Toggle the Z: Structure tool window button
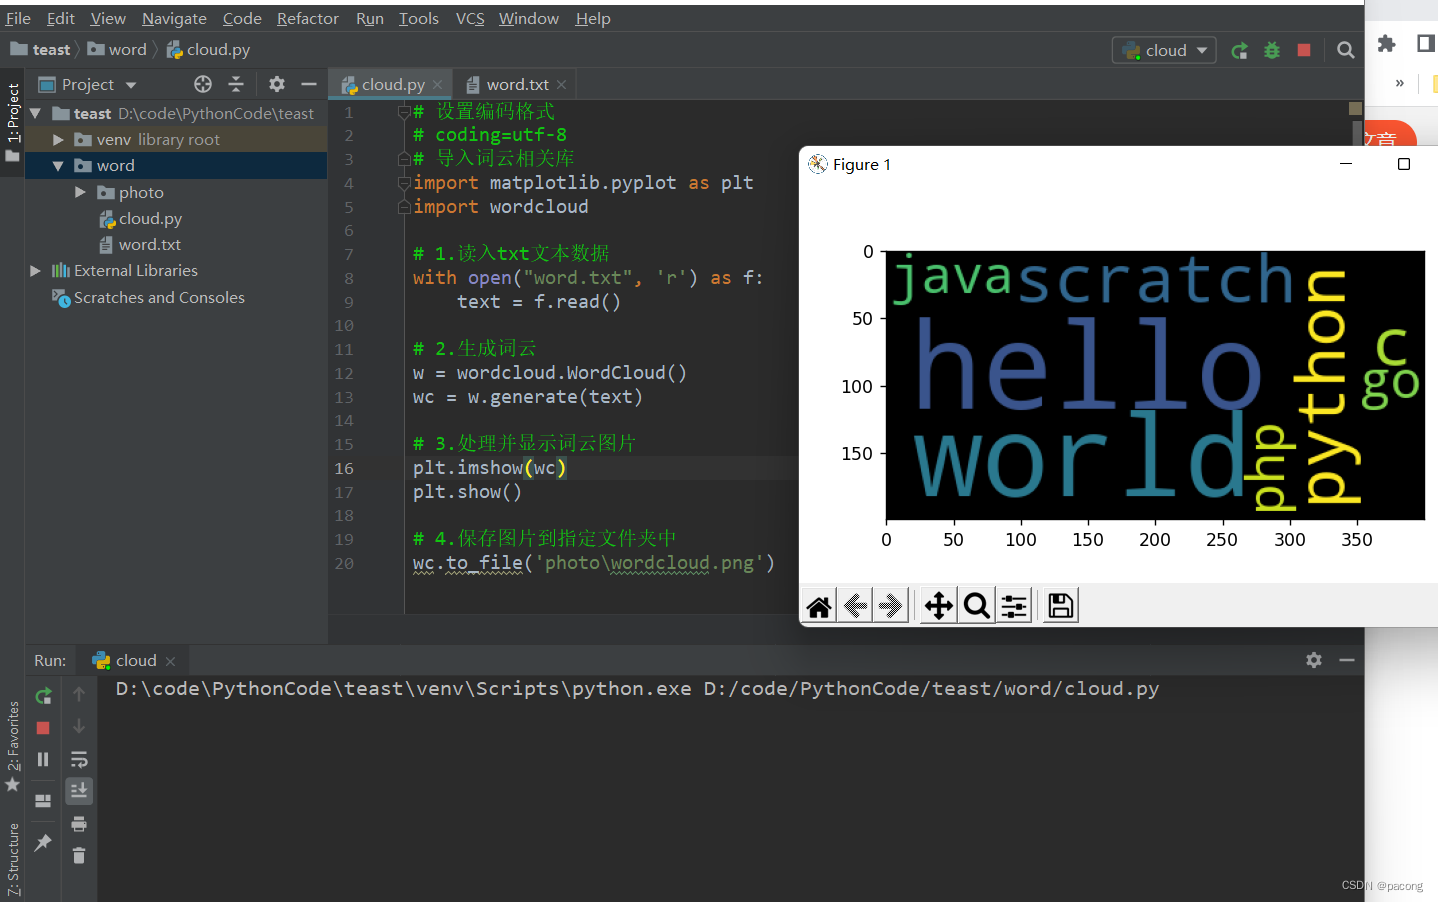Viewport: 1438px width, 902px height. pyautogui.click(x=13, y=859)
